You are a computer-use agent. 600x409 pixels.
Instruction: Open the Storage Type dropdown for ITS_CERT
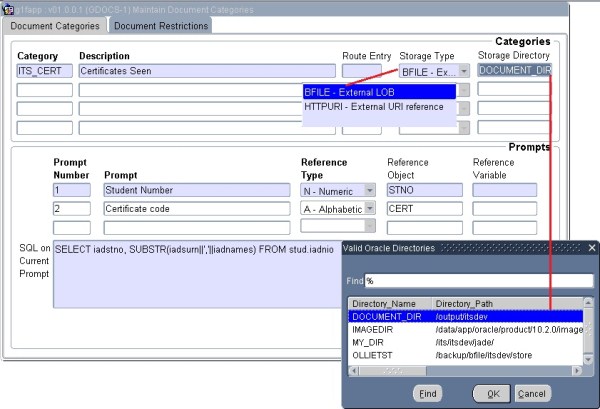click(463, 72)
